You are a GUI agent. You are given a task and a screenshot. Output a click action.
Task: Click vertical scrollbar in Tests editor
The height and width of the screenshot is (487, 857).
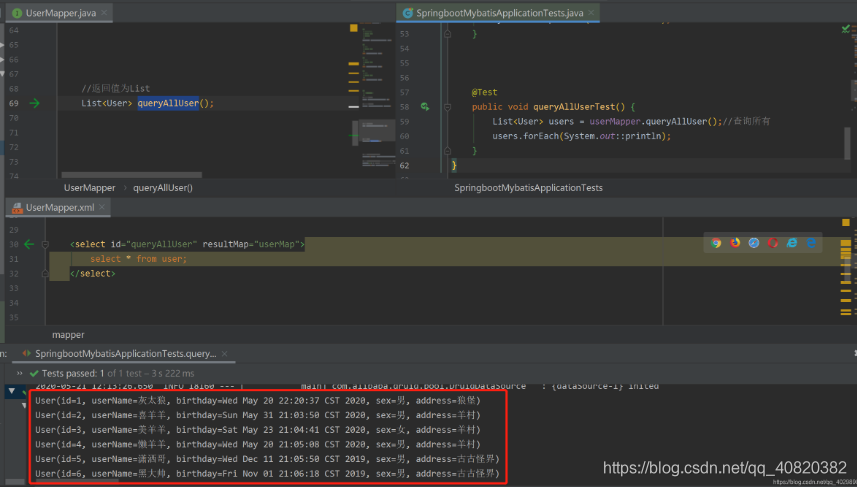pyautogui.click(x=847, y=143)
